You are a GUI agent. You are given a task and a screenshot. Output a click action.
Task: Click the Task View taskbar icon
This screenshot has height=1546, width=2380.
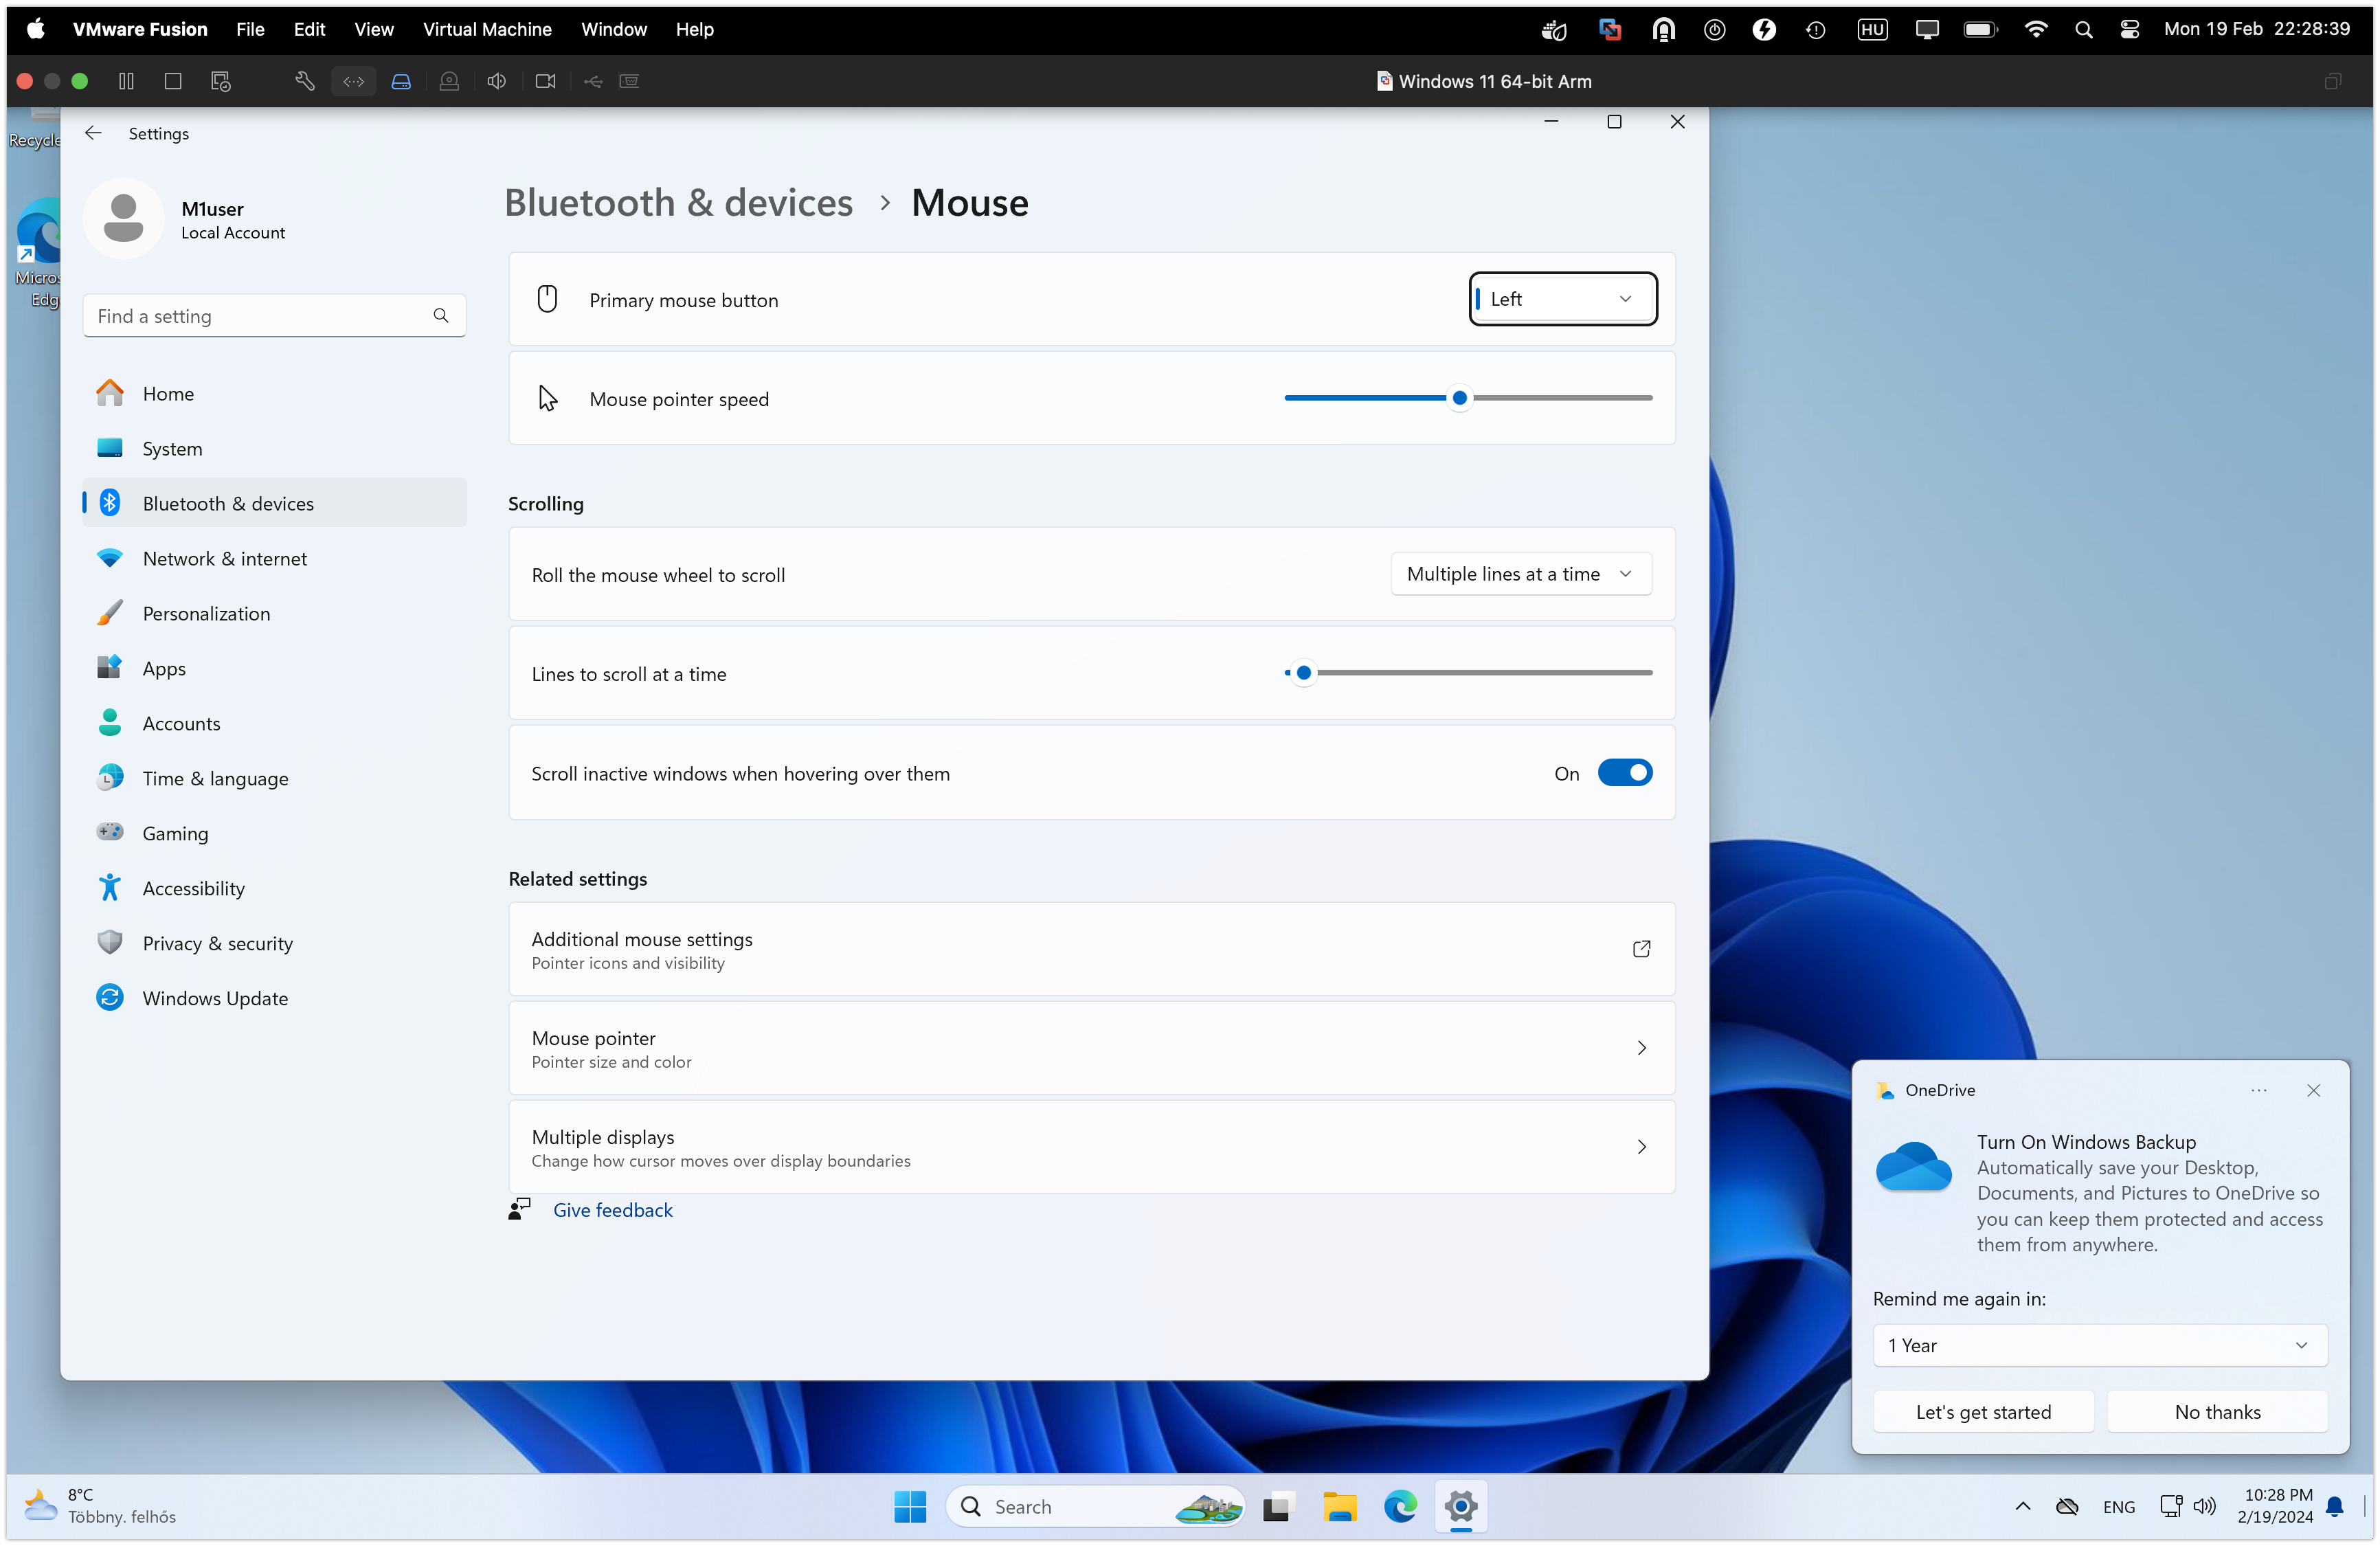(1278, 1507)
